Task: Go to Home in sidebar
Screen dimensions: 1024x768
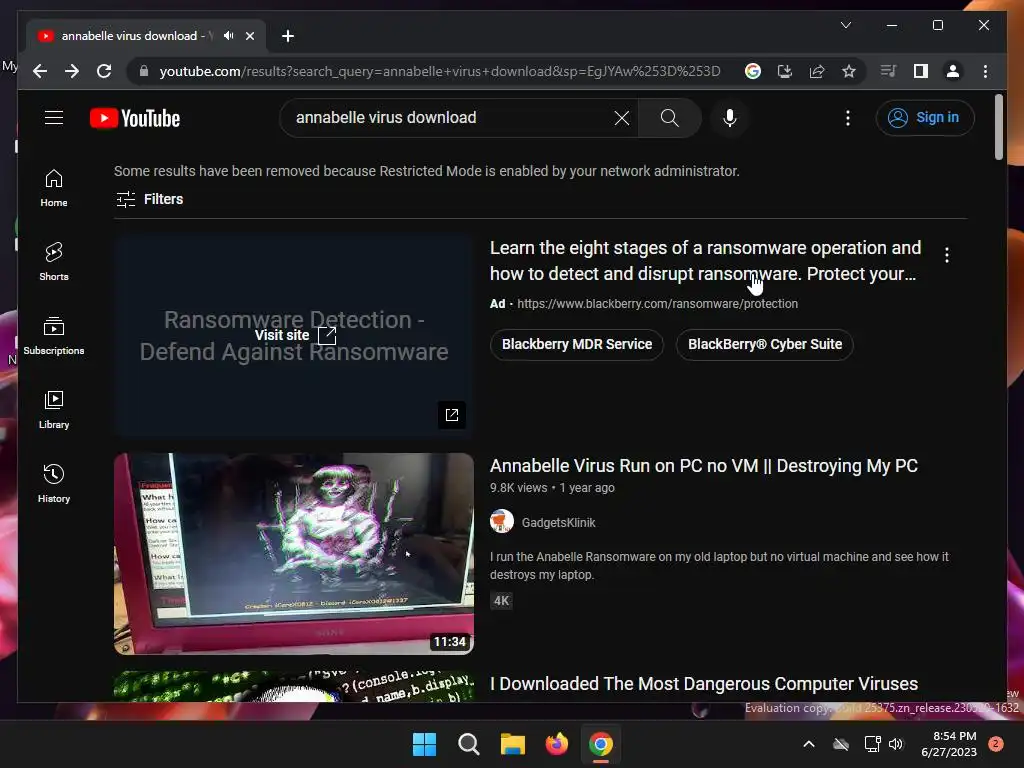Action: tap(54, 188)
